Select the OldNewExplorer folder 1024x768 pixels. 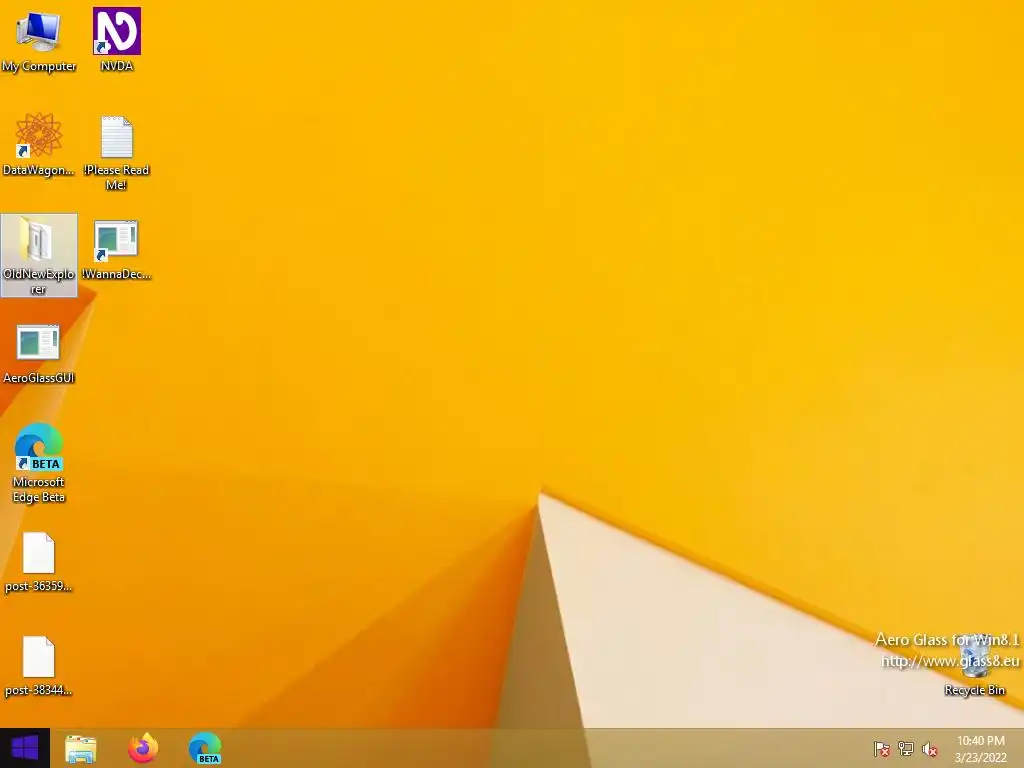coord(39,255)
